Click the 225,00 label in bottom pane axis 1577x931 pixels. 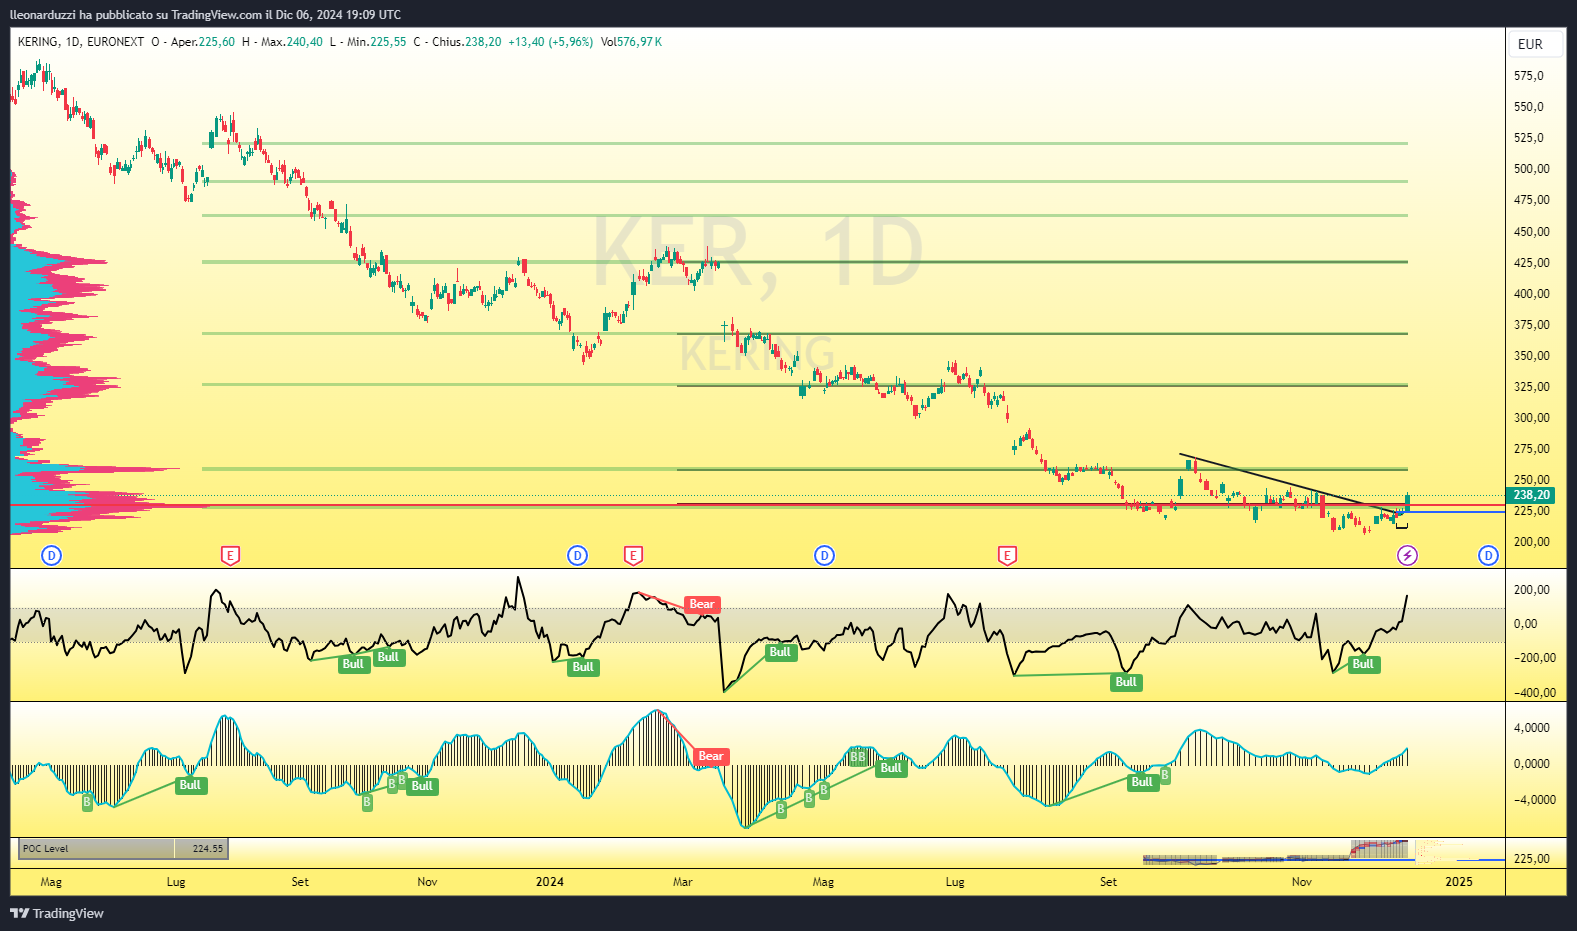pyautogui.click(x=1531, y=859)
